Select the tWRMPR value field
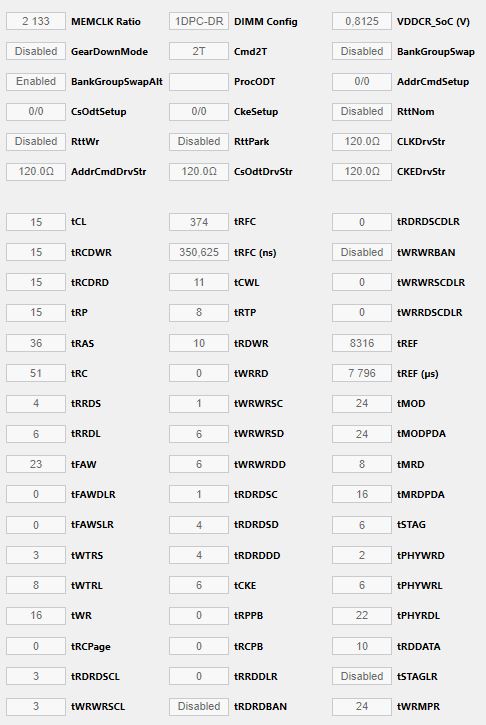 362,707
